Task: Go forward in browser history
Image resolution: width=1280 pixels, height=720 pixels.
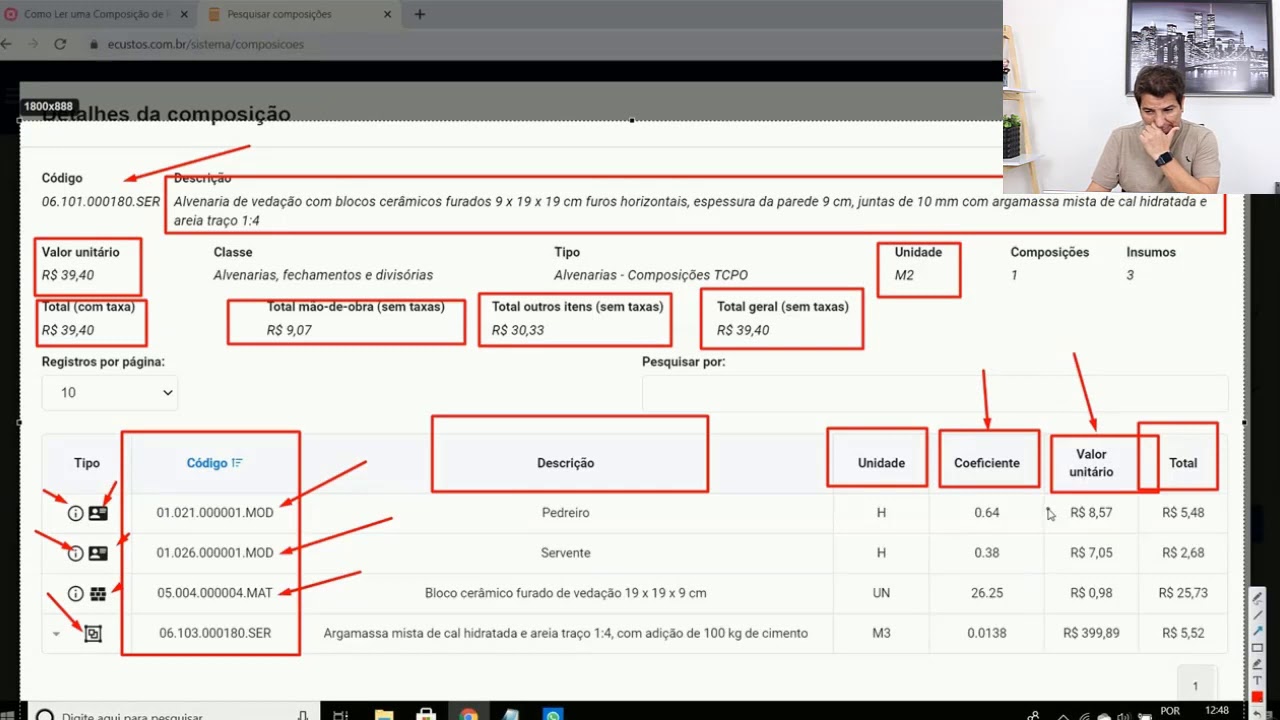Action: click(33, 44)
